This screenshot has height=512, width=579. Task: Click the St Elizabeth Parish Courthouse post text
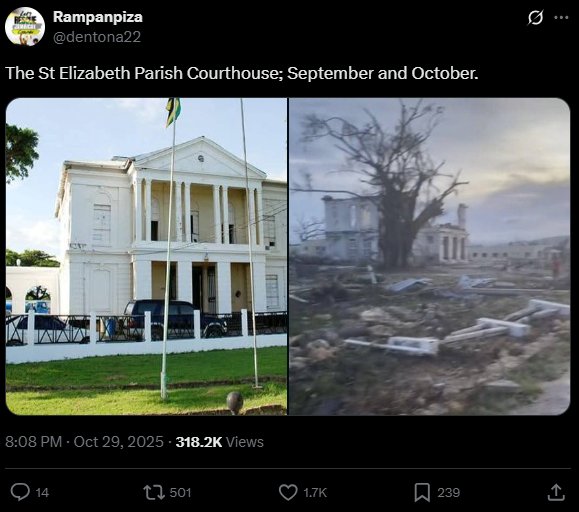(x=242, y=73)
